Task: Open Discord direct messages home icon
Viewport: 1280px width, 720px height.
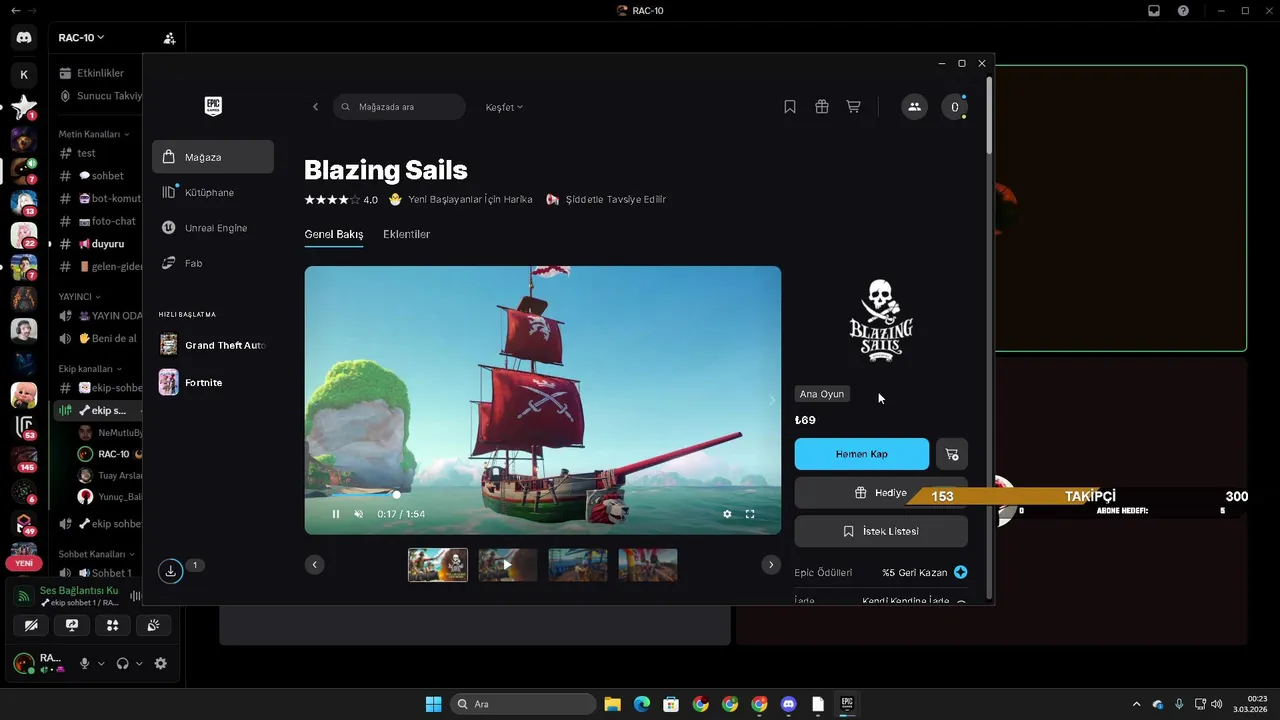Action: pyautogui.click(x=24, y=38)
